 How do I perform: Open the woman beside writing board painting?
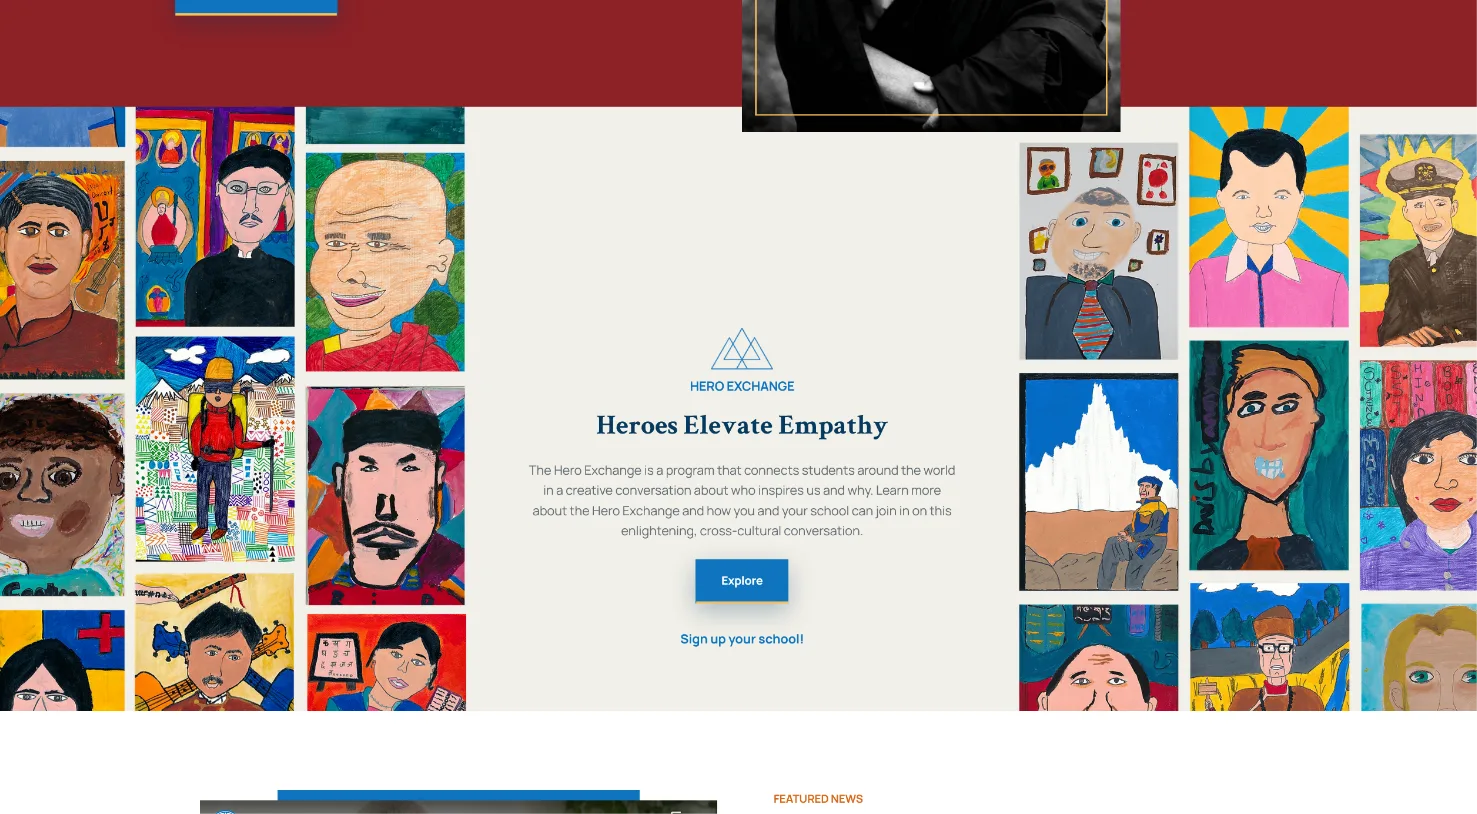click(386, 663)
